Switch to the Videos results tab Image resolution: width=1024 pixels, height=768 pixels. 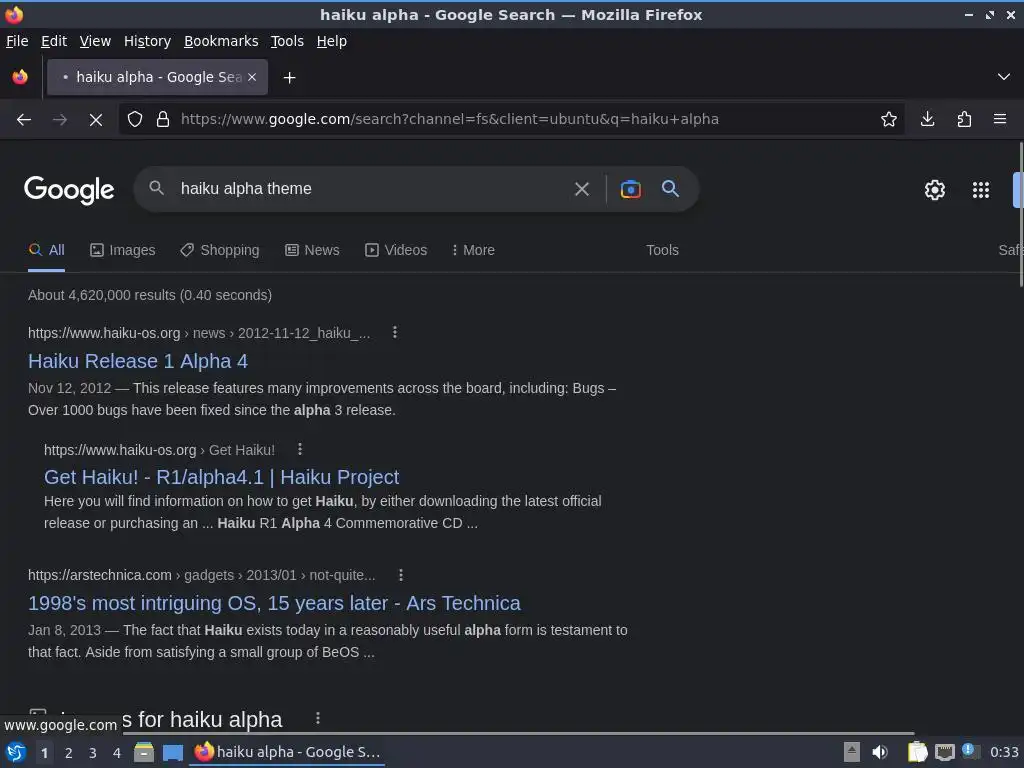[396, 250]
